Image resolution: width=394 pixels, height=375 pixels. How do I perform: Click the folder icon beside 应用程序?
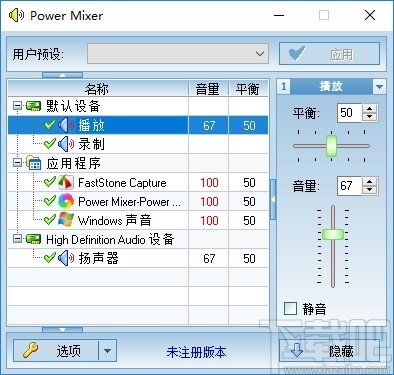click(x=33, y=163)
